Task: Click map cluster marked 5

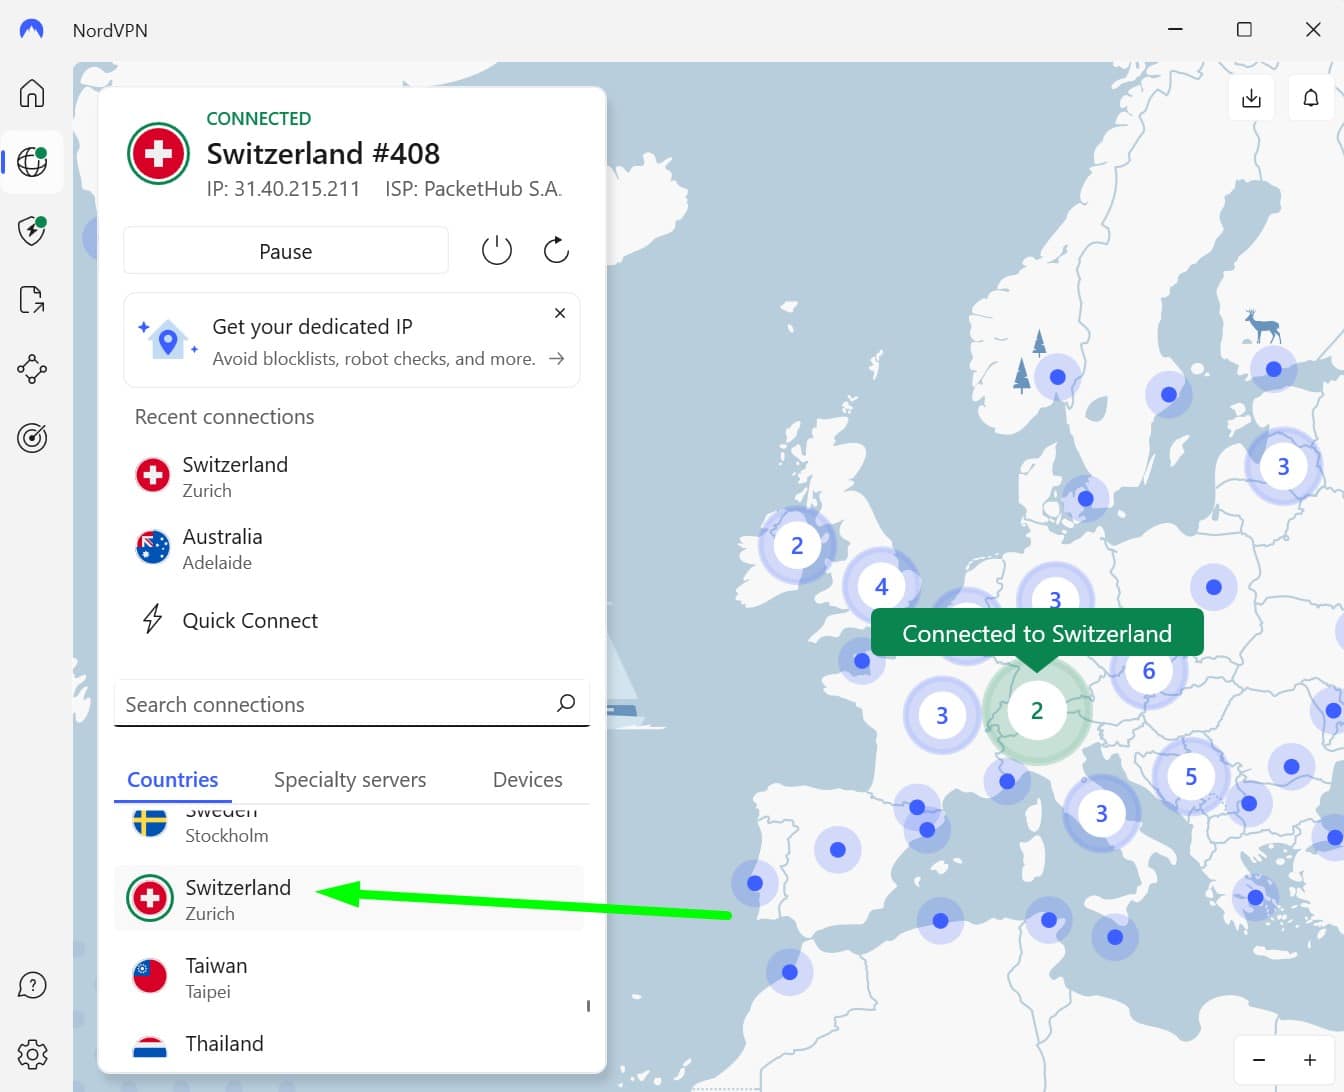Action: click(1191, 777)
